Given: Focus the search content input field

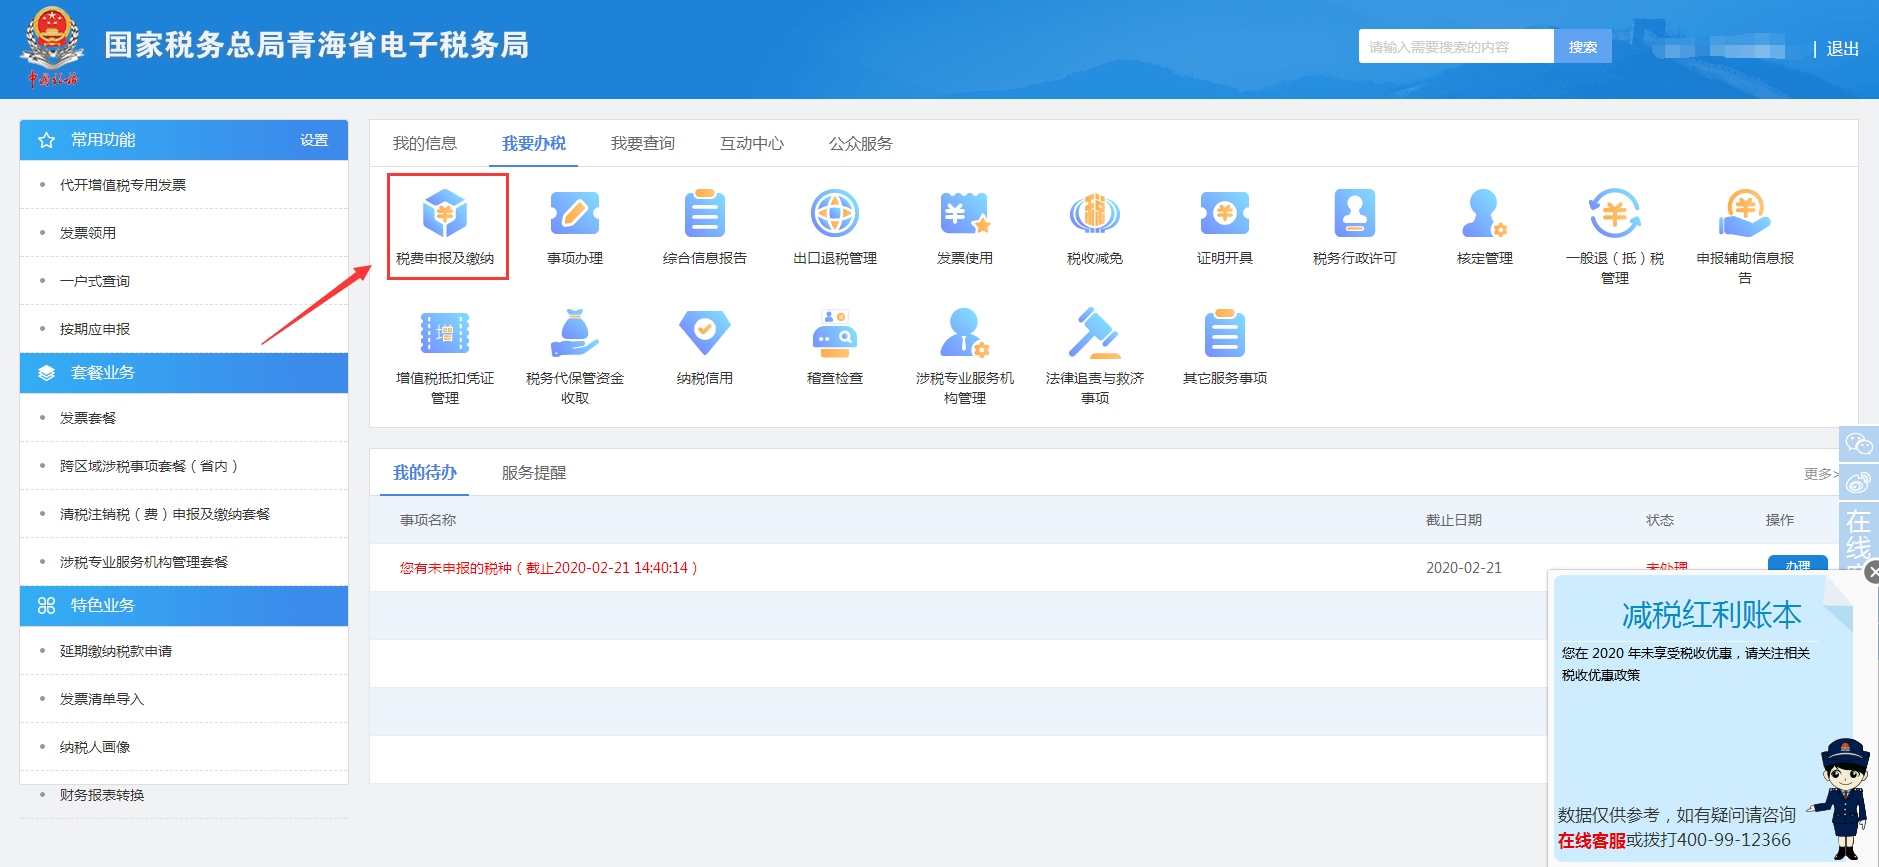Looking at the screenshot, I should pos(1456,46).
